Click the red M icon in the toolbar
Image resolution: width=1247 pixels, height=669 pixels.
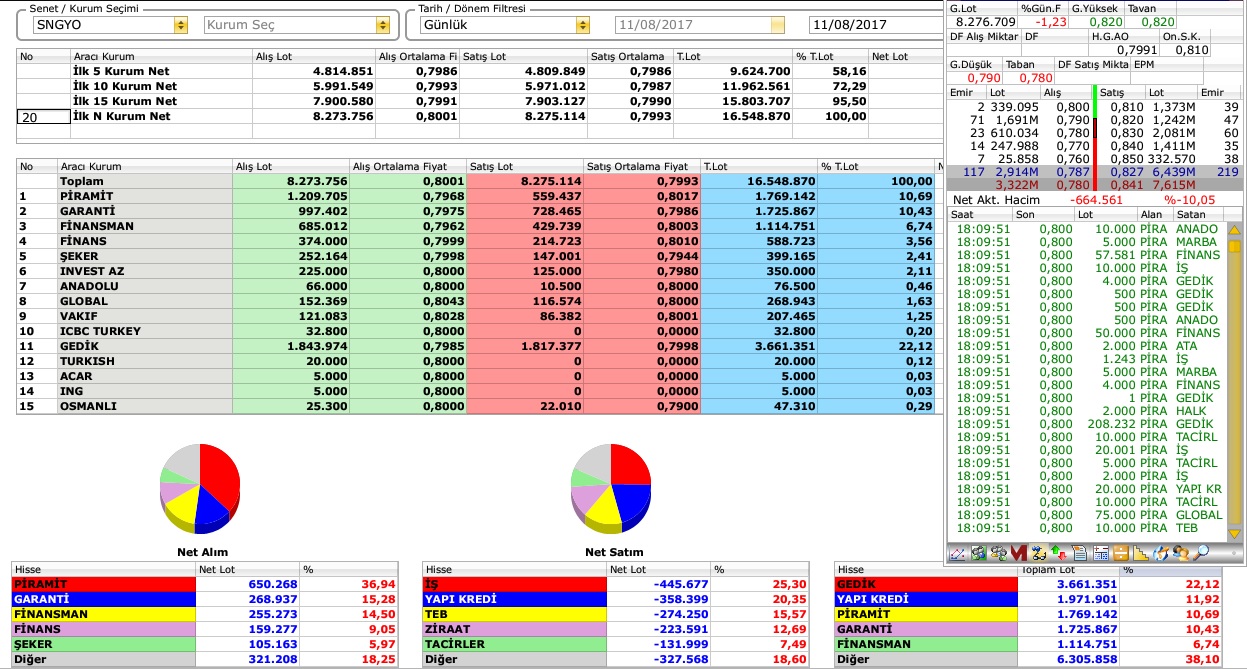coord(1017,552)
